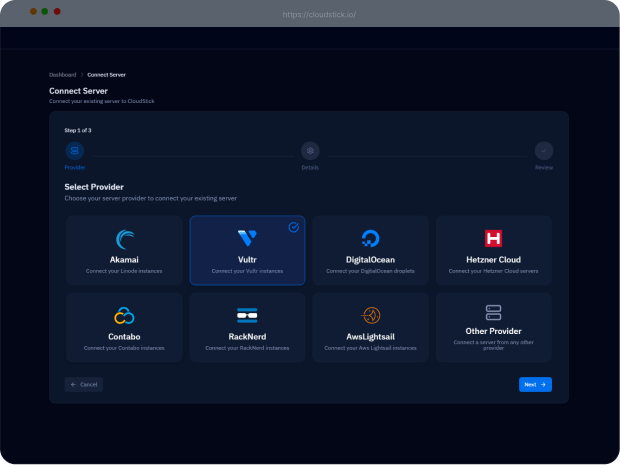
Task: Click 'Choose your server provider' description text
Action: point(151,198)
